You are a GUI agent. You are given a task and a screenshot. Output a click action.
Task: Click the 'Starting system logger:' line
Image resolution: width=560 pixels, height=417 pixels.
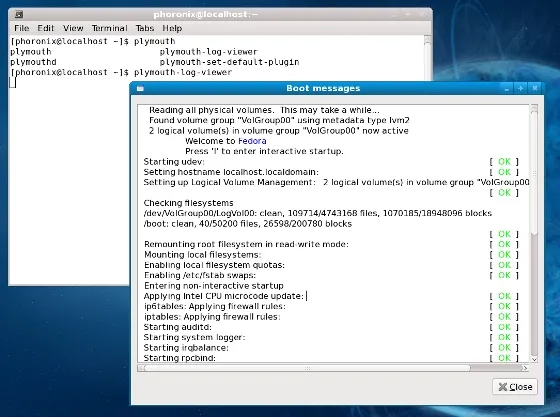point(194,337)
